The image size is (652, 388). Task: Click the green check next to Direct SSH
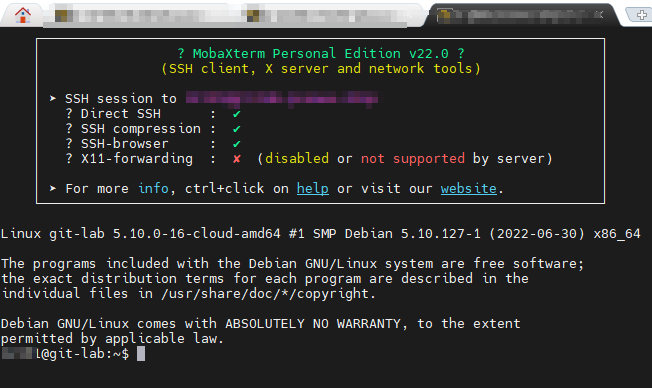pos(237,114)
